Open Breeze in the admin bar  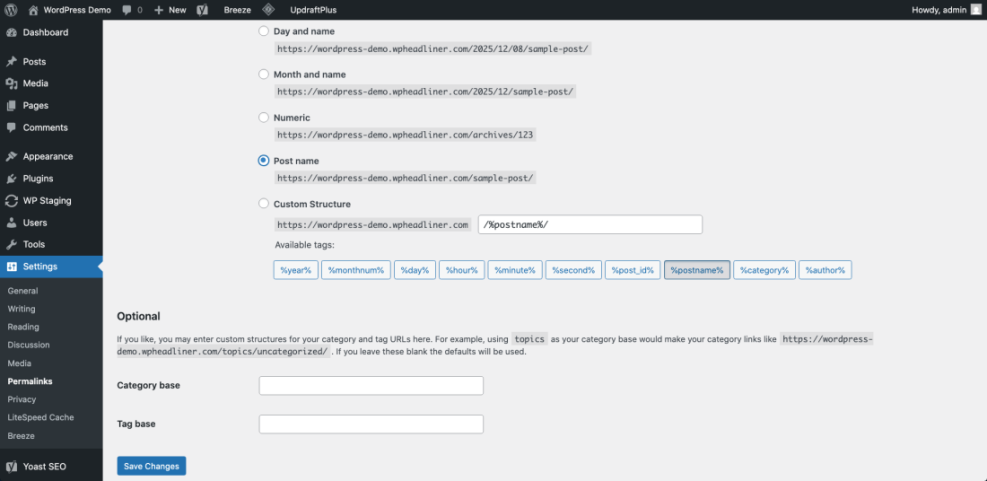[x=237, y=10]
